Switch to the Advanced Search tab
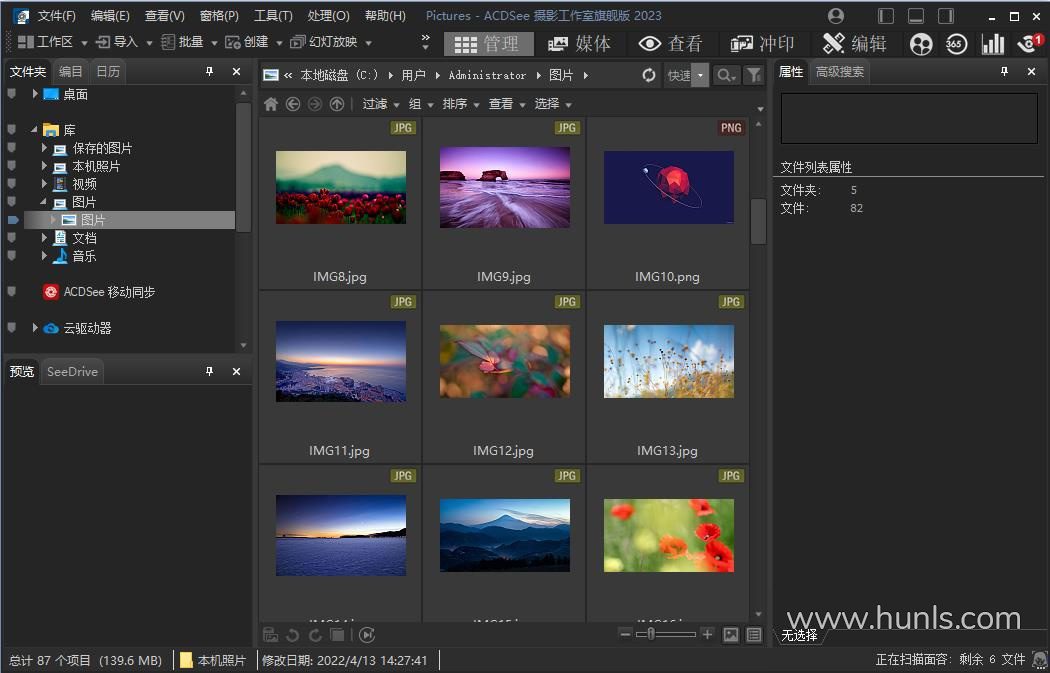Screen dimensions: 1050x673 click(x=840, y=72)
